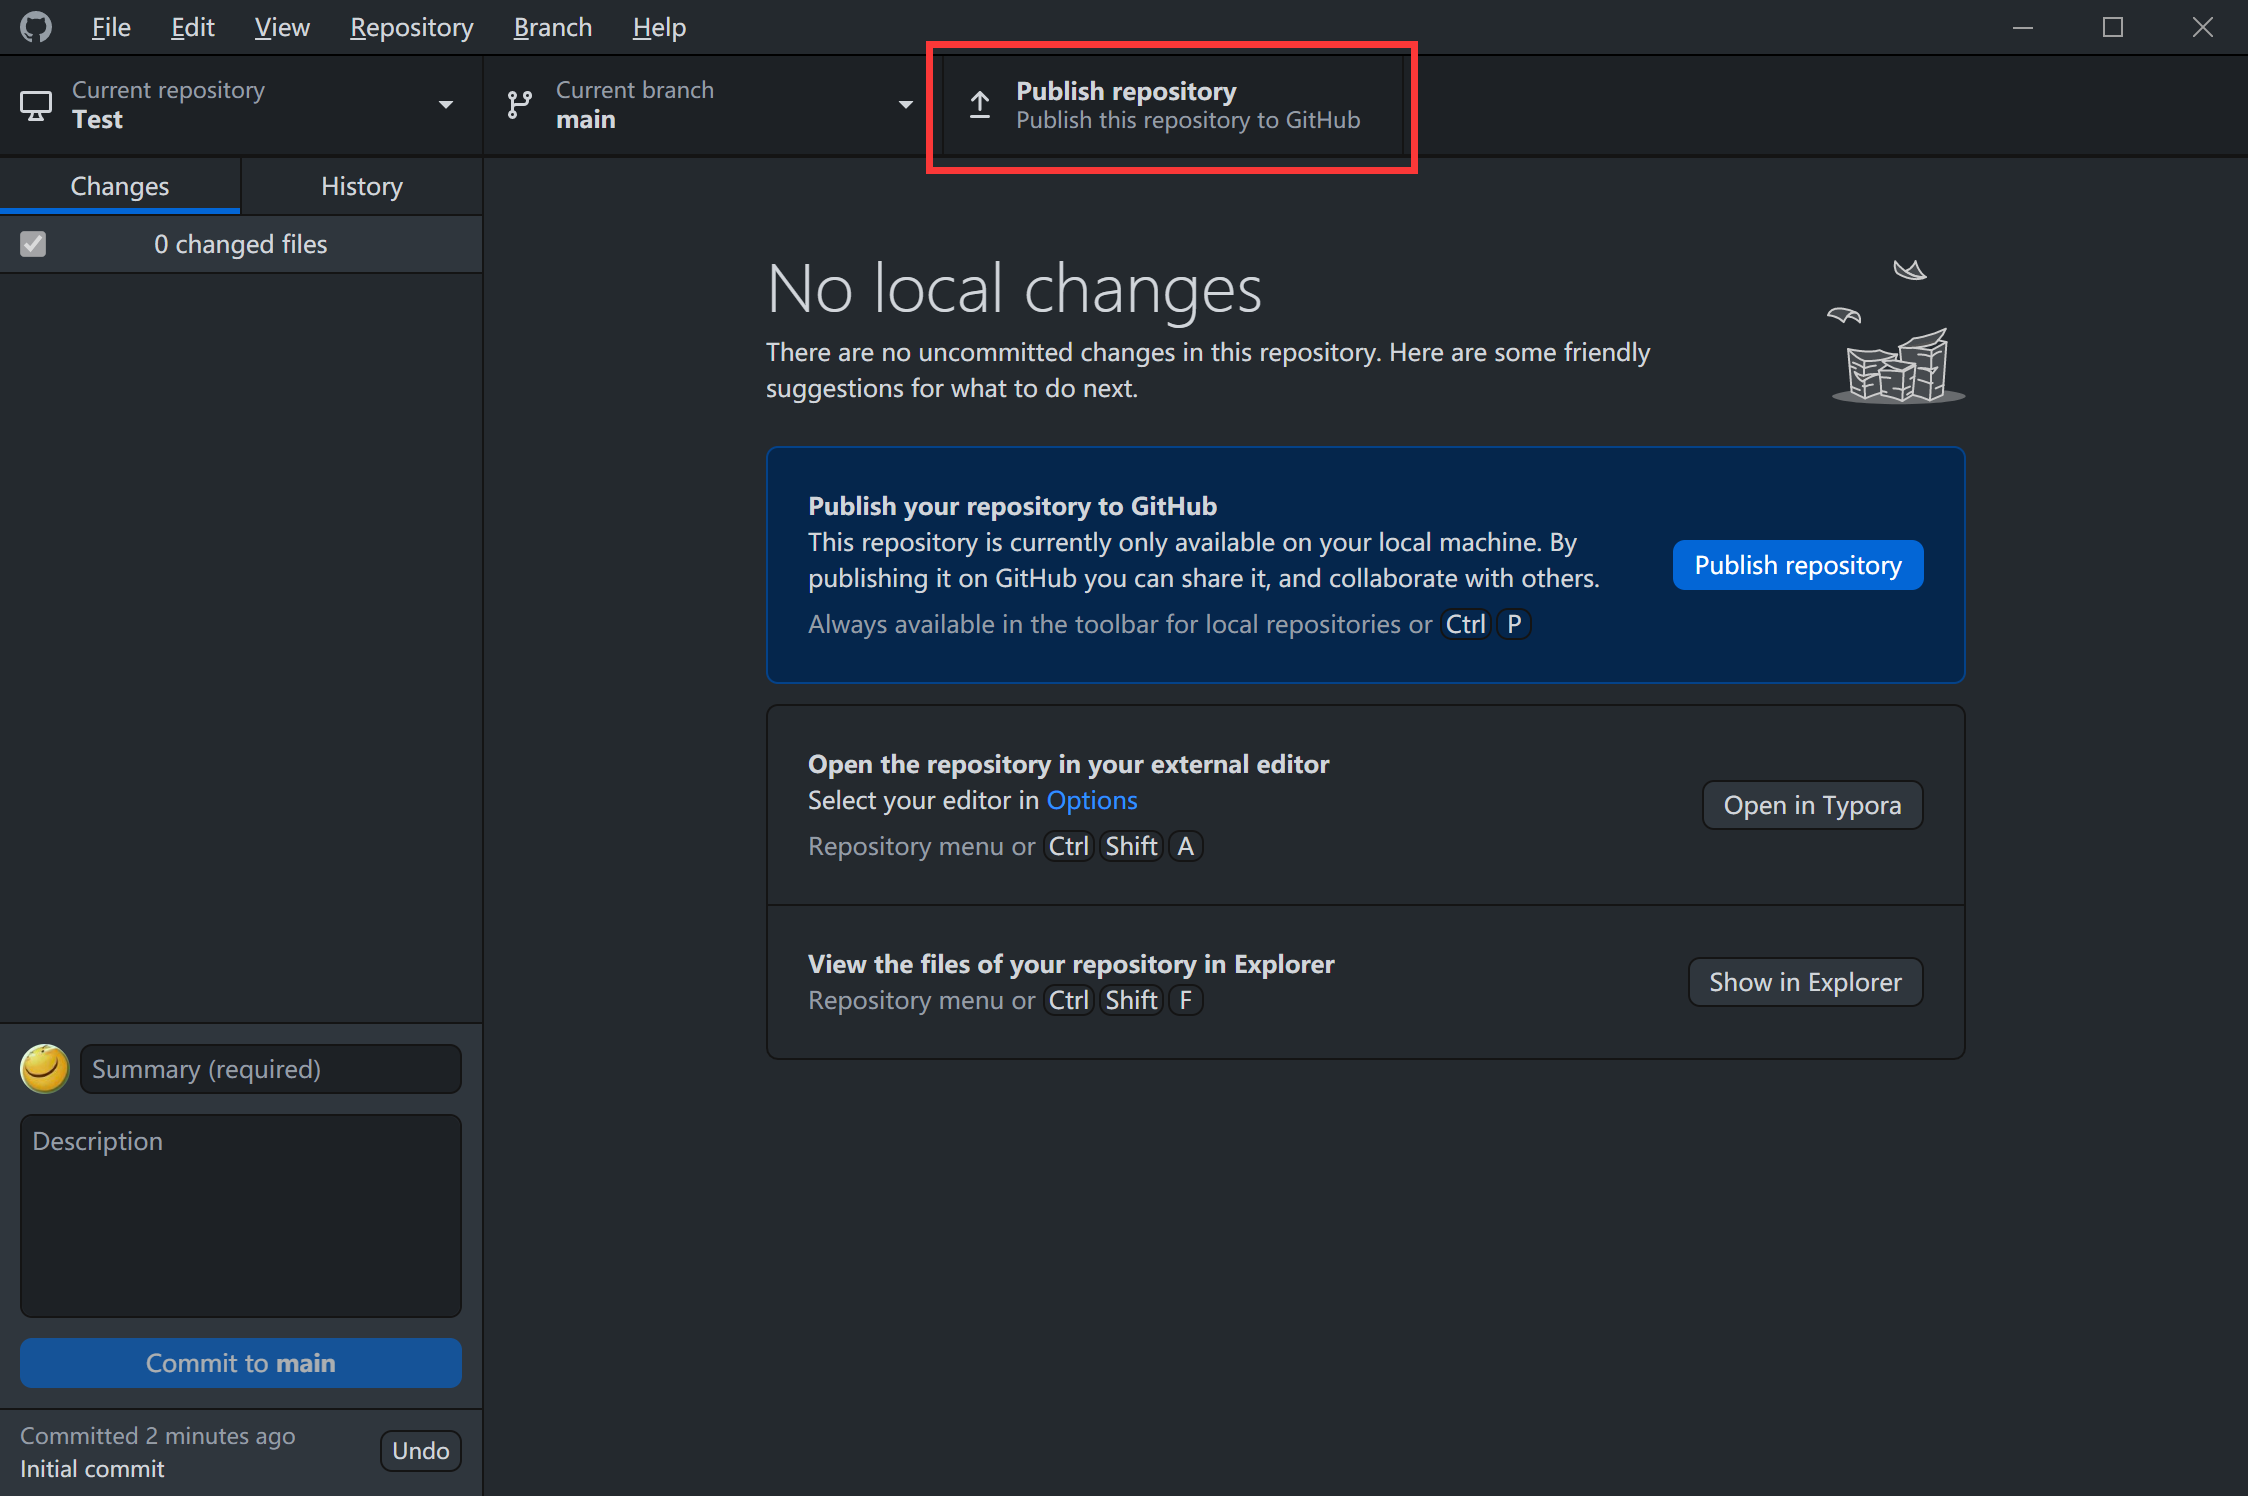Undo the Initial commit
The width and height of the screenshot is (2248, 1496).
click(420, 1451)
